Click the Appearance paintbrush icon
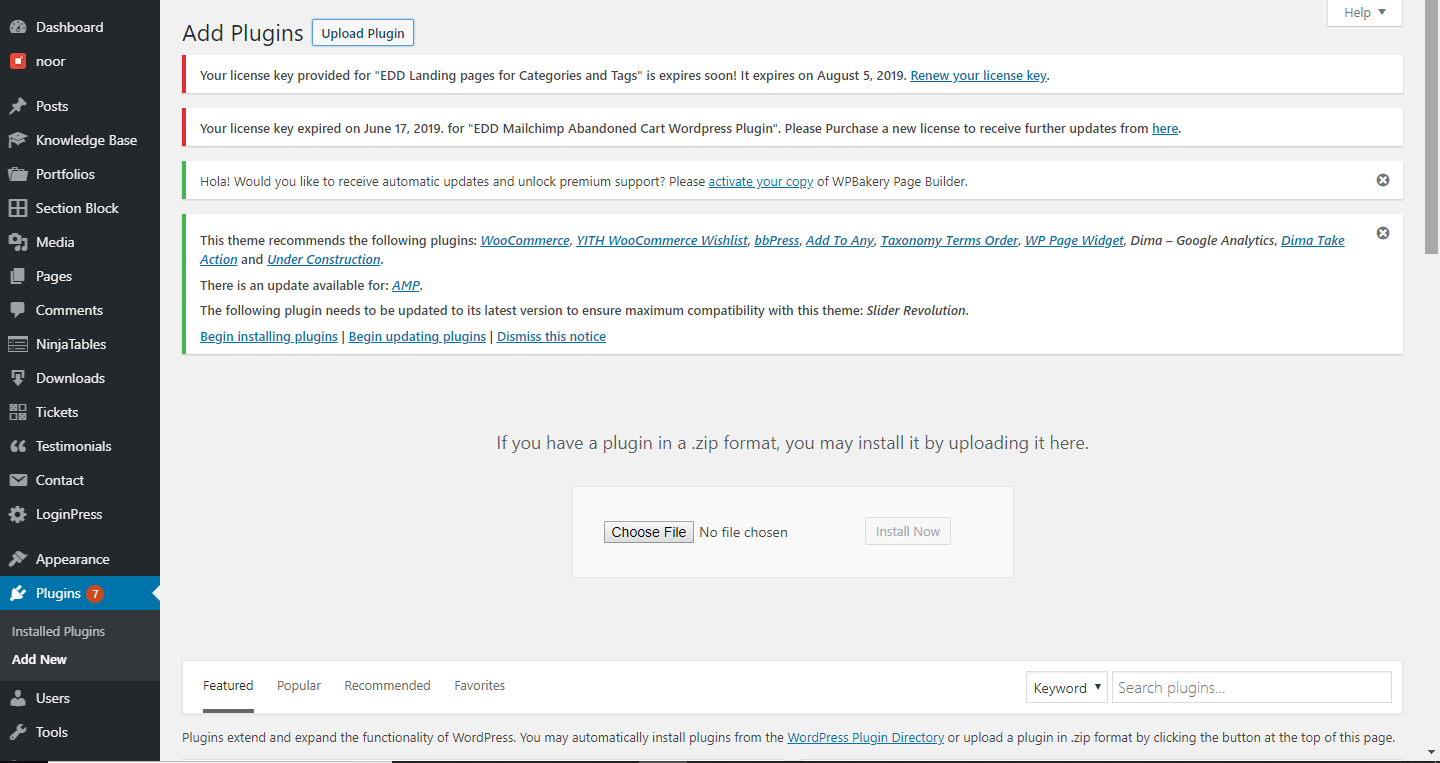The image size is (1440, 763). click(17, 559)
